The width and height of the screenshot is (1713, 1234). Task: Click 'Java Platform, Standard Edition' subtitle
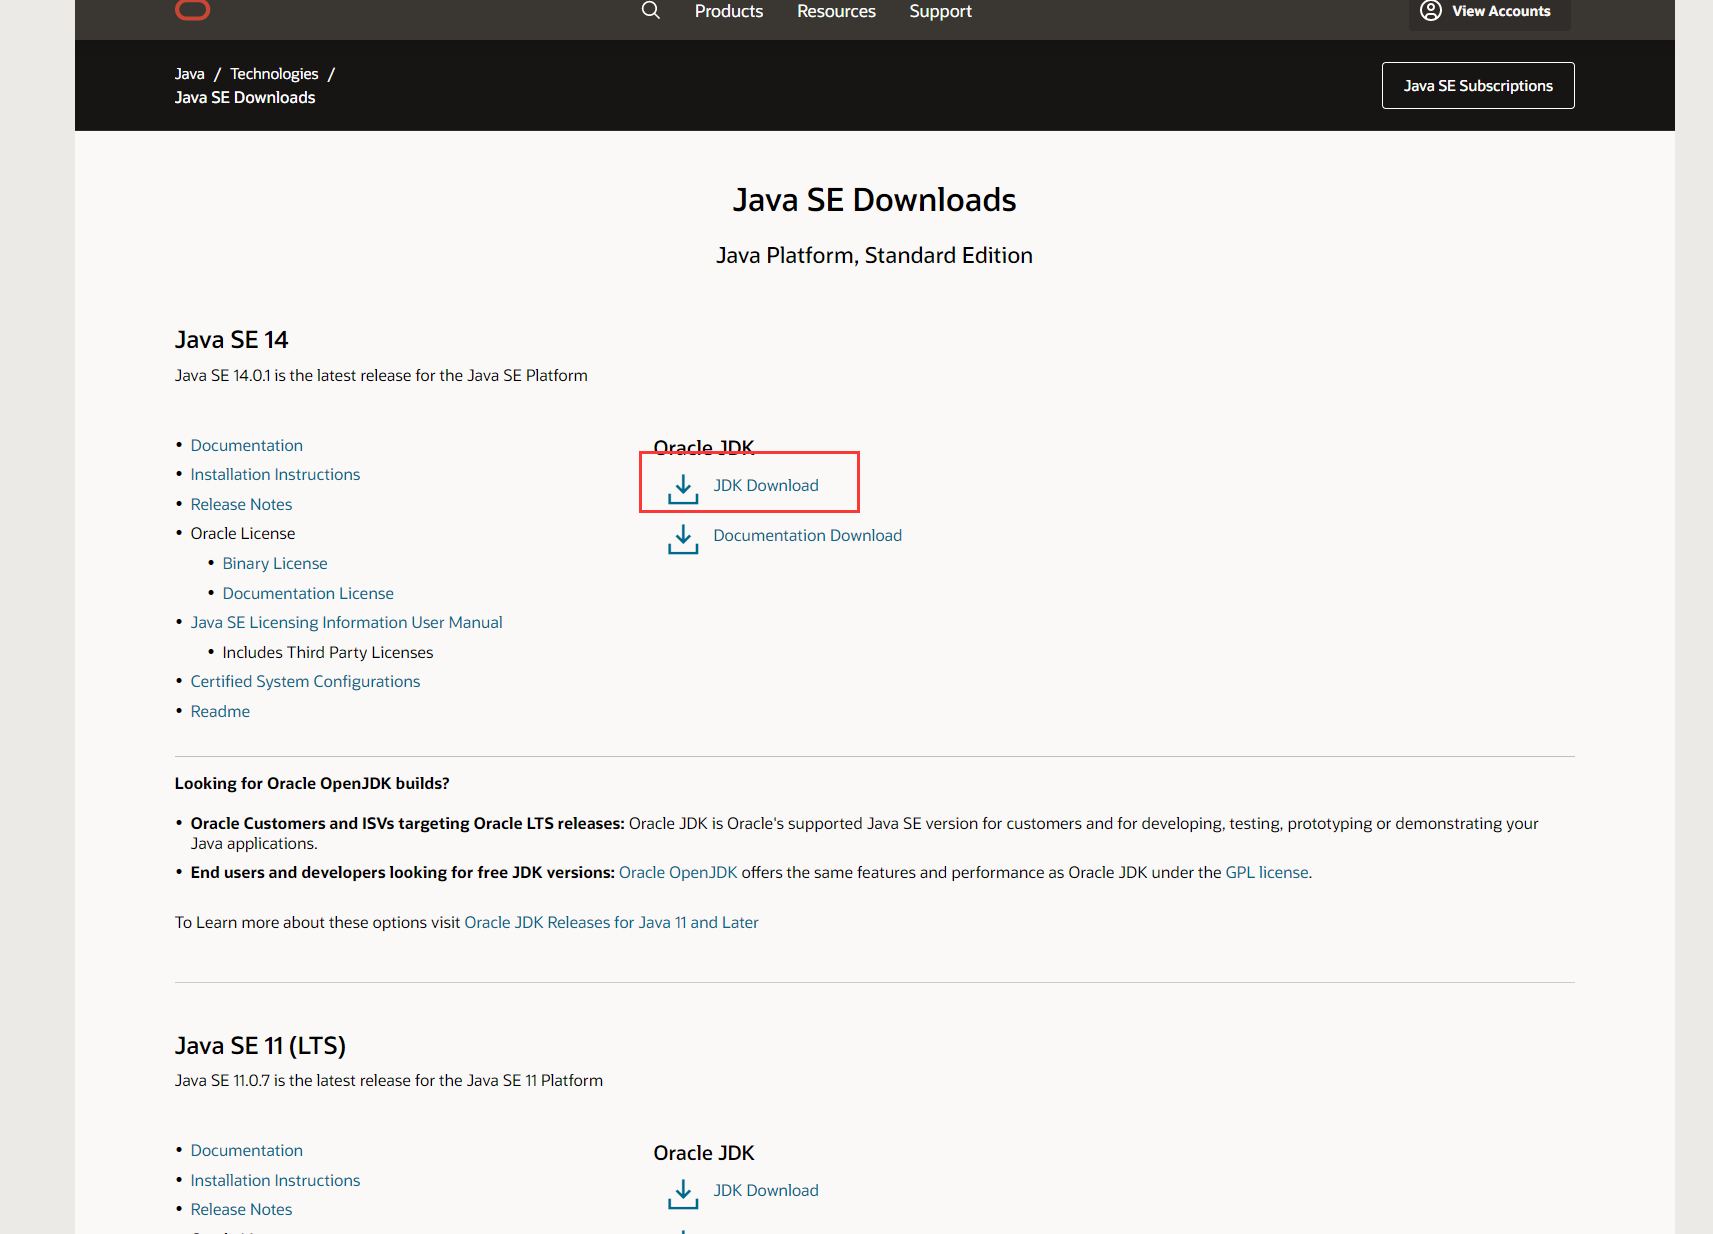[875, 256]
